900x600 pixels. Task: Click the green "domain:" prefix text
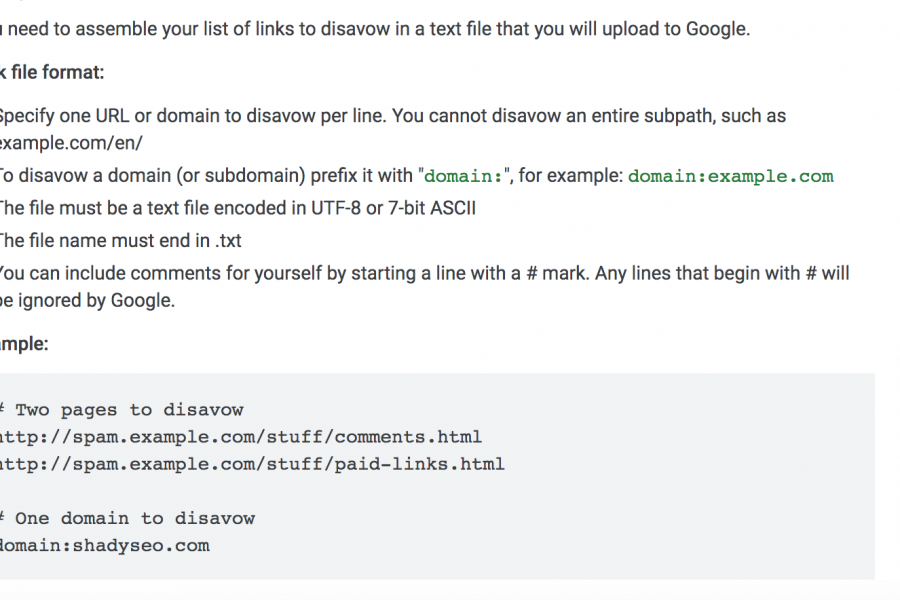[463, 176]
